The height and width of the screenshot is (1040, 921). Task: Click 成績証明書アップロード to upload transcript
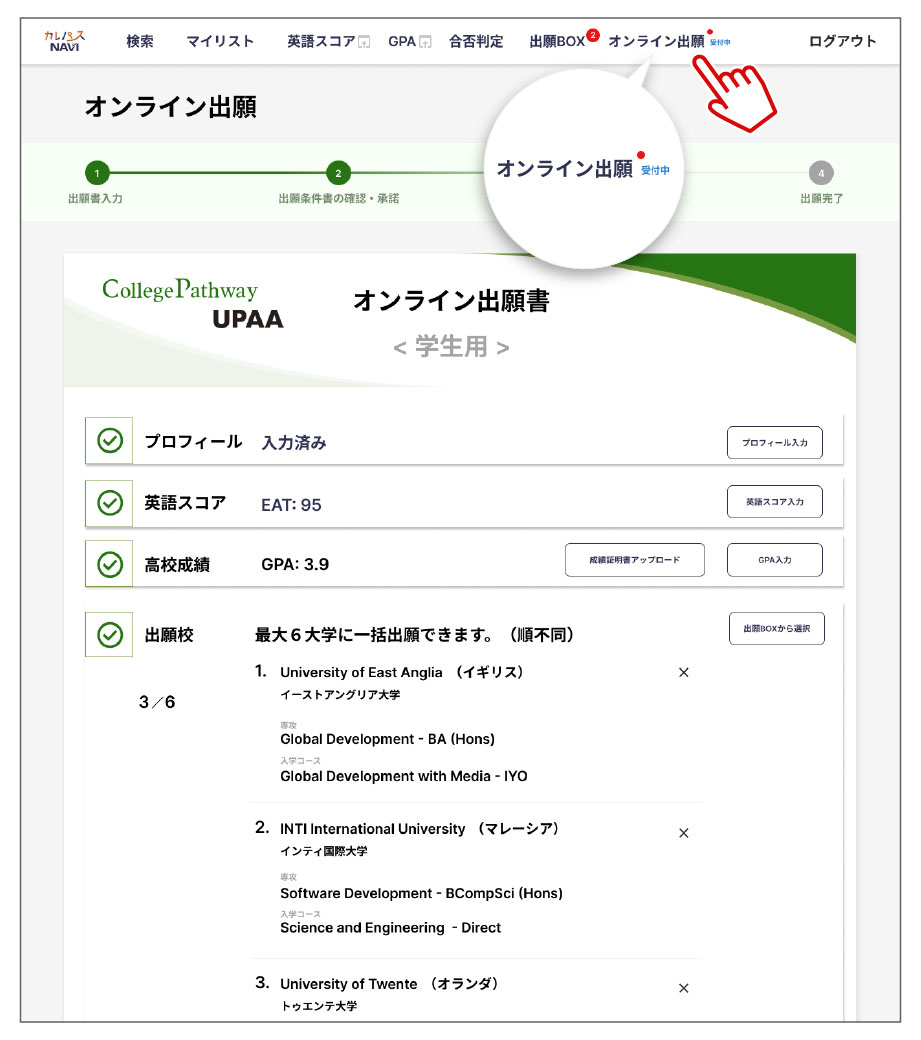(x=634, y=560)
